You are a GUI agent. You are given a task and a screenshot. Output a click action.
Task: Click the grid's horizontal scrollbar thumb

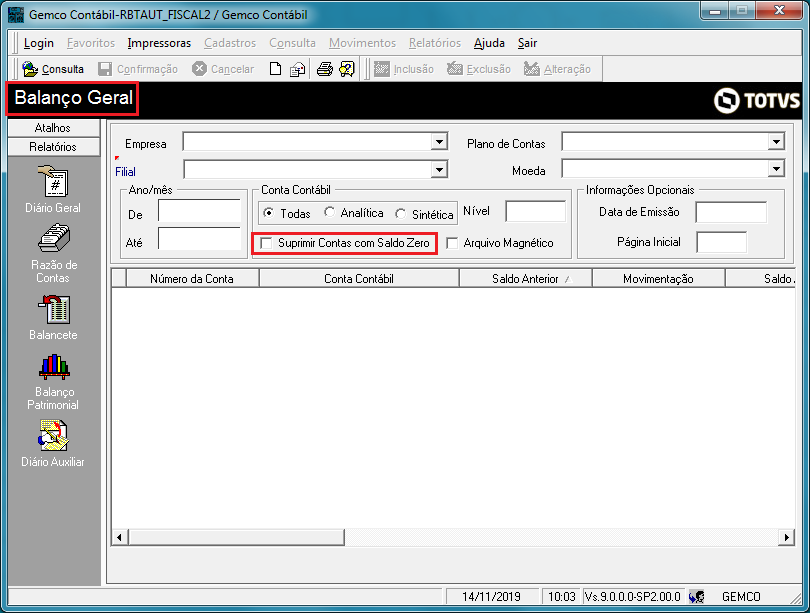tap(236, 537)
